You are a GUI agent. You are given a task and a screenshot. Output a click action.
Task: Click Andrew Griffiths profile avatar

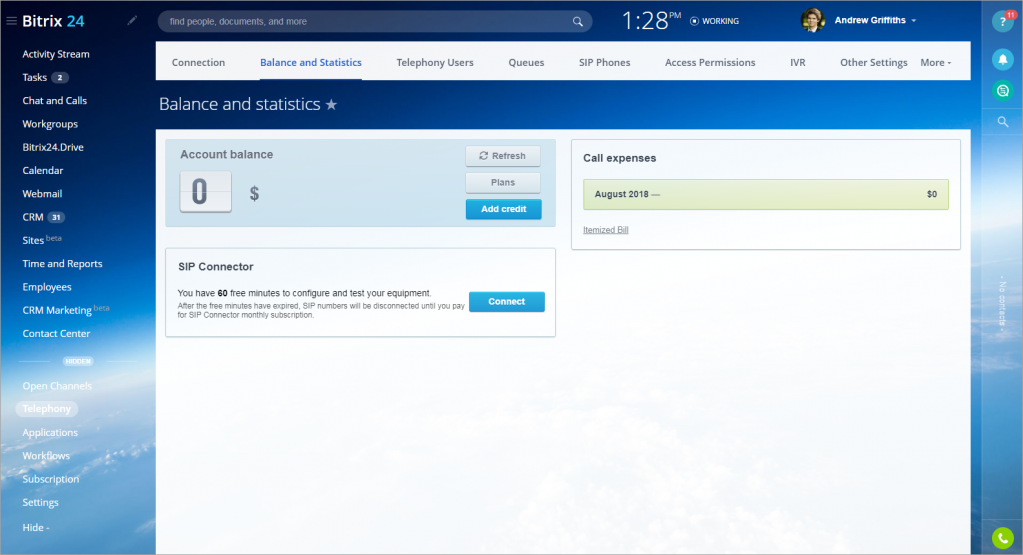tap(813, 20)
